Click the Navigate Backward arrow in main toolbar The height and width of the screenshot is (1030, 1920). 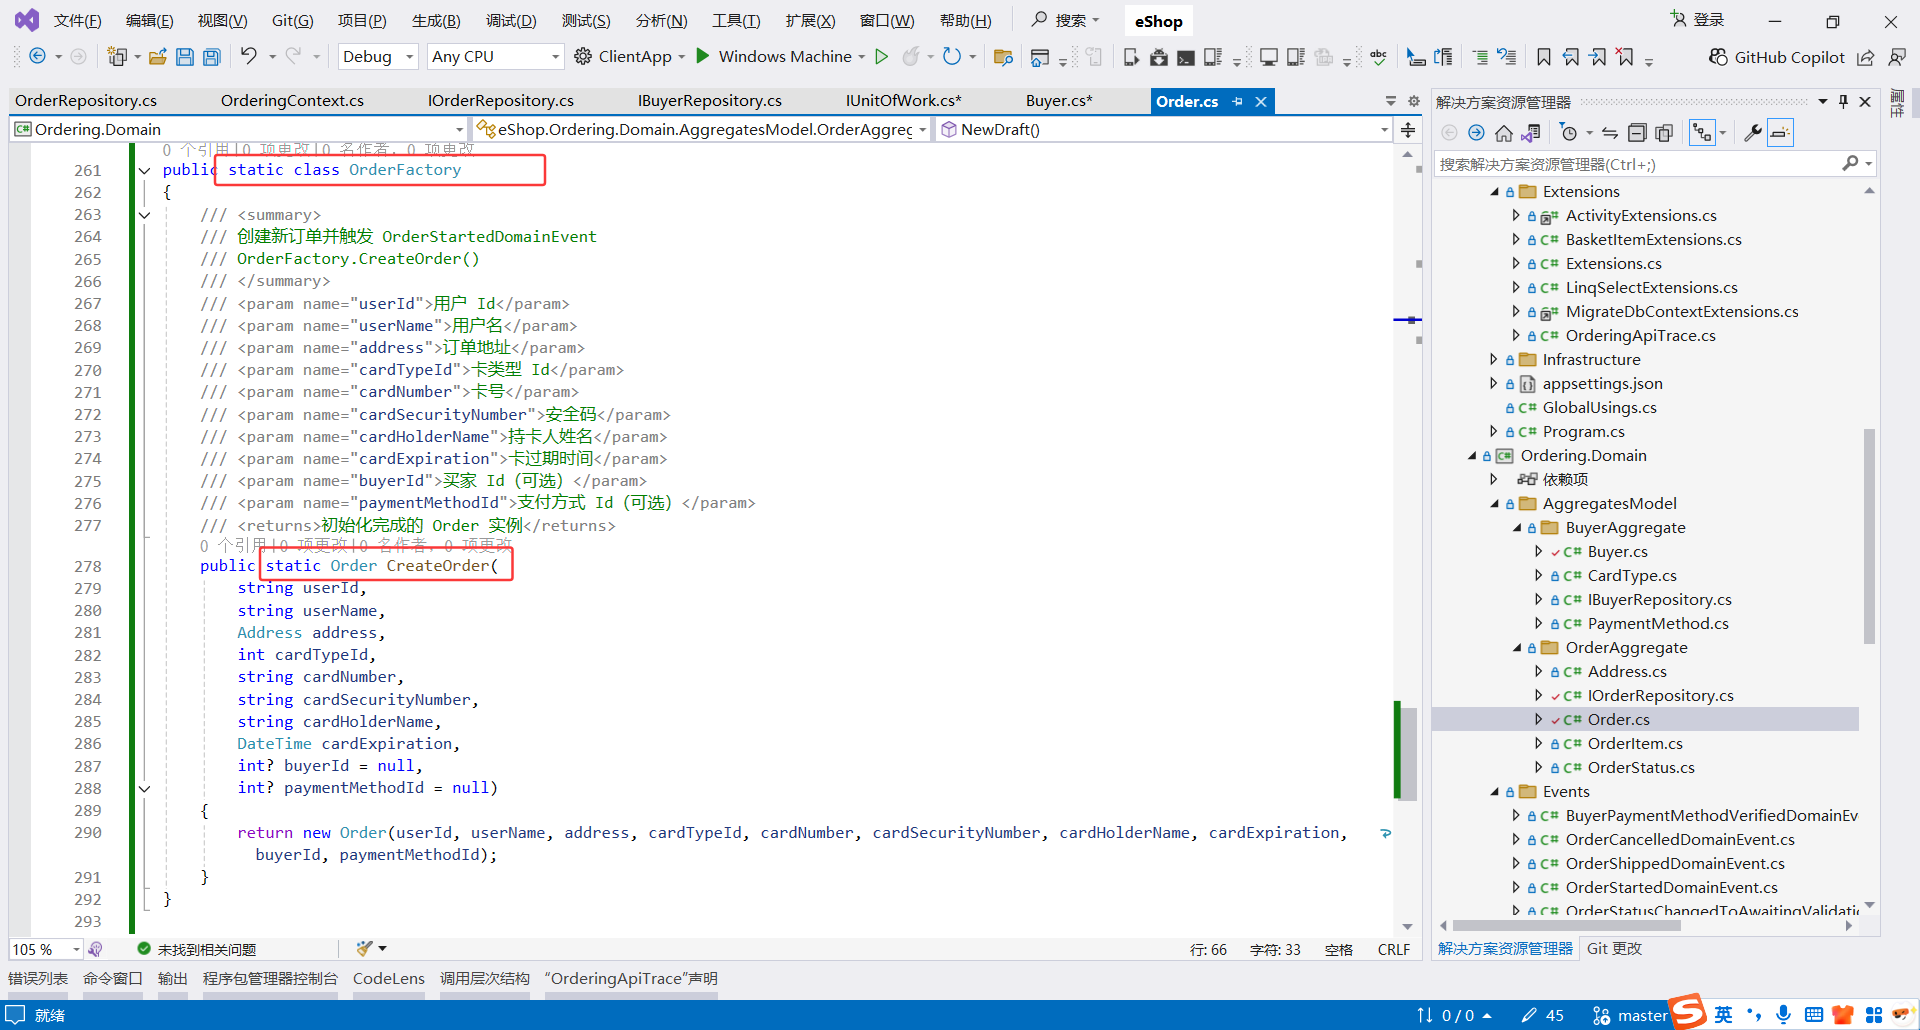click(x=37, y=57)
